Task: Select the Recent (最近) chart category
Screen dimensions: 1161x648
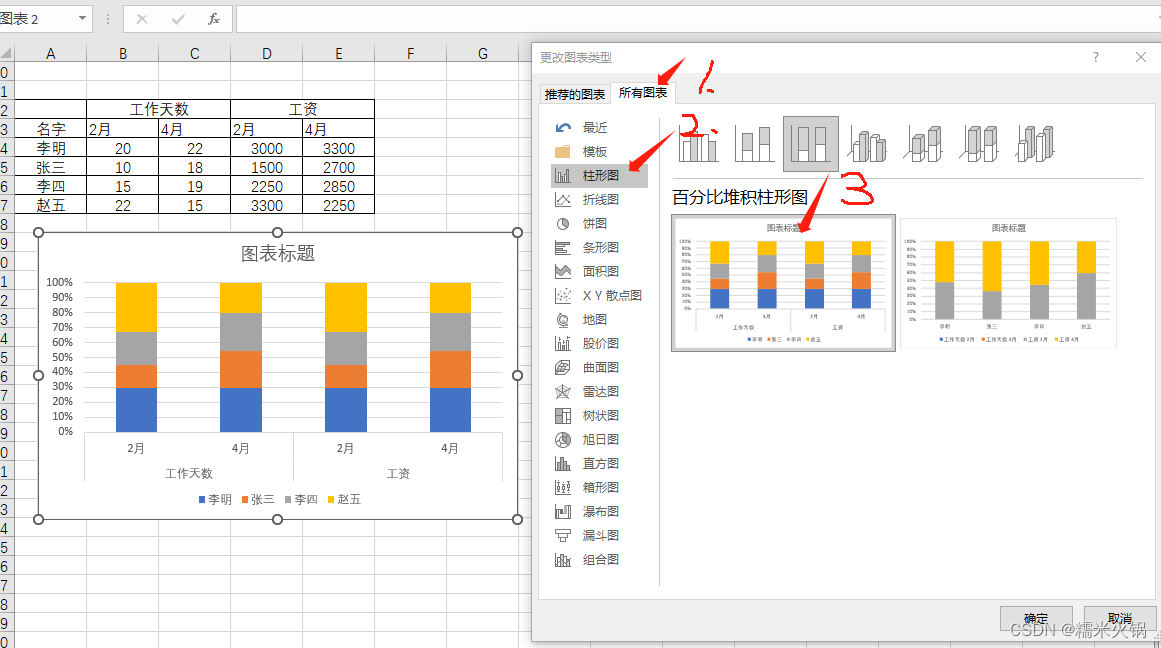Action: tap(595, 127)
